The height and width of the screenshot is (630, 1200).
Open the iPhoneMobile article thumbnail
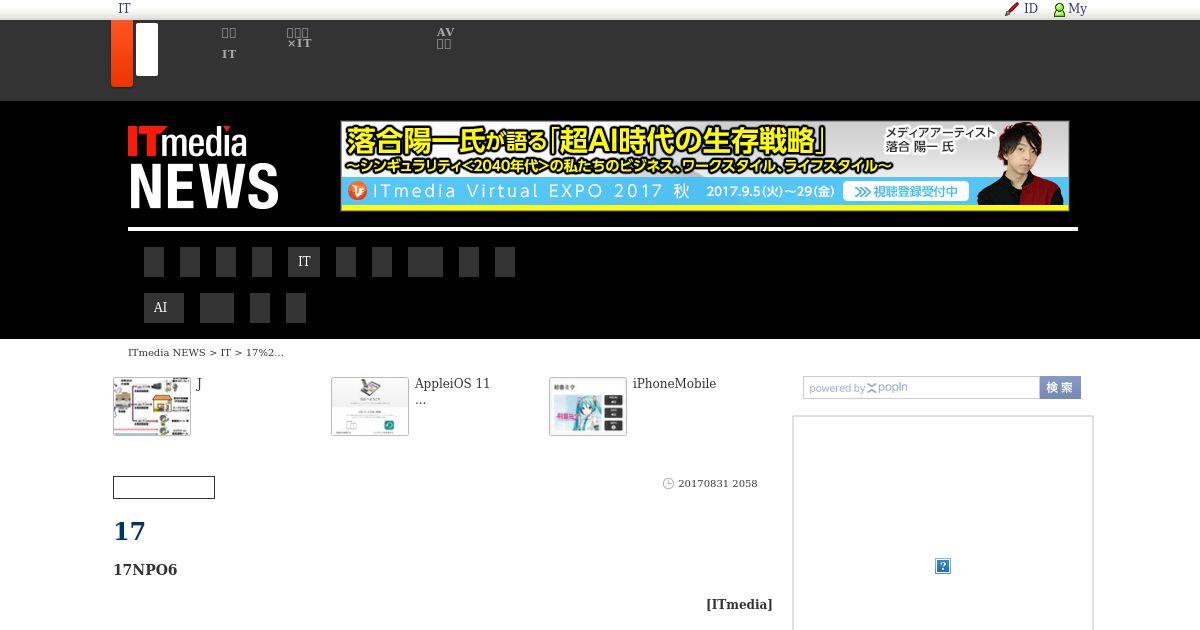[588, 406]
